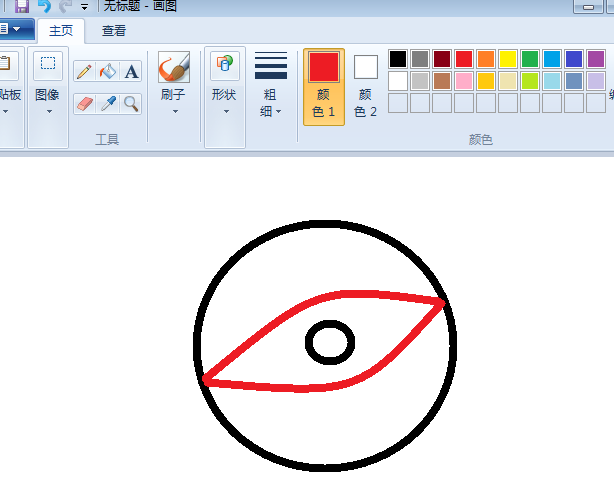Select the Text tool
614x500 pixels.
point(132,71)
